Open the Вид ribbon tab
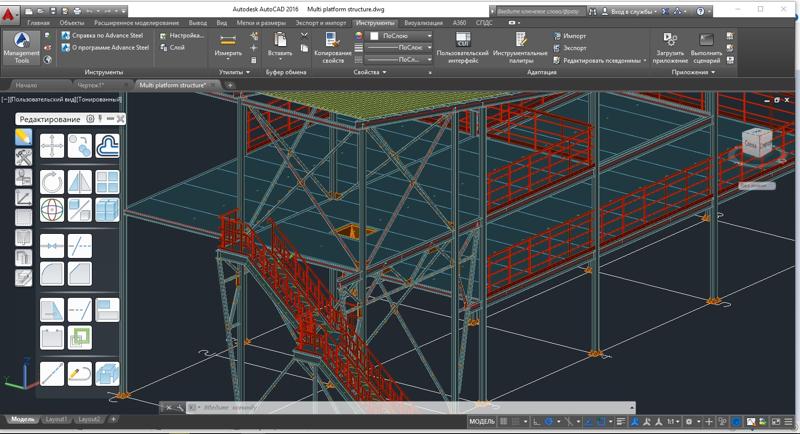Screen dimensions: 800x434 (221, 23)
